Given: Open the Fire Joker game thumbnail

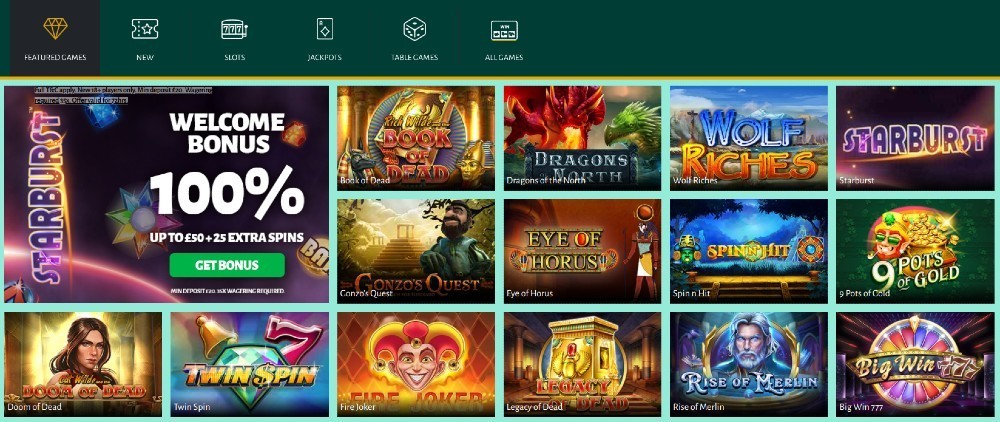Looking at the screenshot, I should [x=416, y=365].
